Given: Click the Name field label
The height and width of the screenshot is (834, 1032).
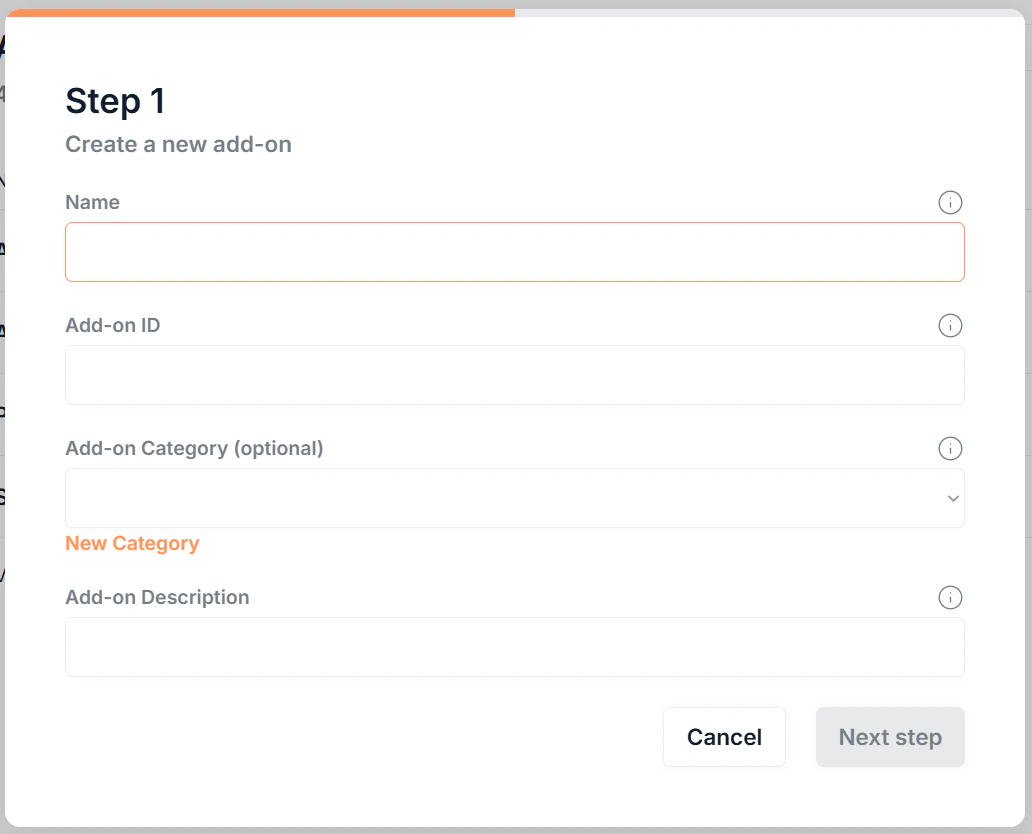Looking at the screenshot, I should pos(92,202).
